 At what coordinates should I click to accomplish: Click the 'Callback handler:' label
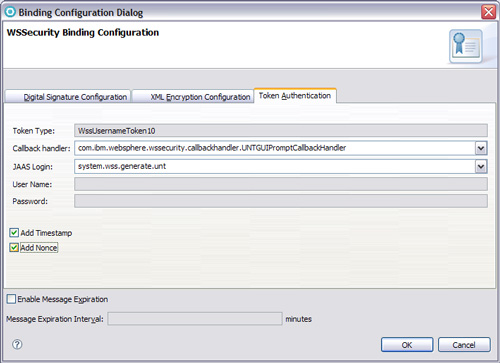41,148
